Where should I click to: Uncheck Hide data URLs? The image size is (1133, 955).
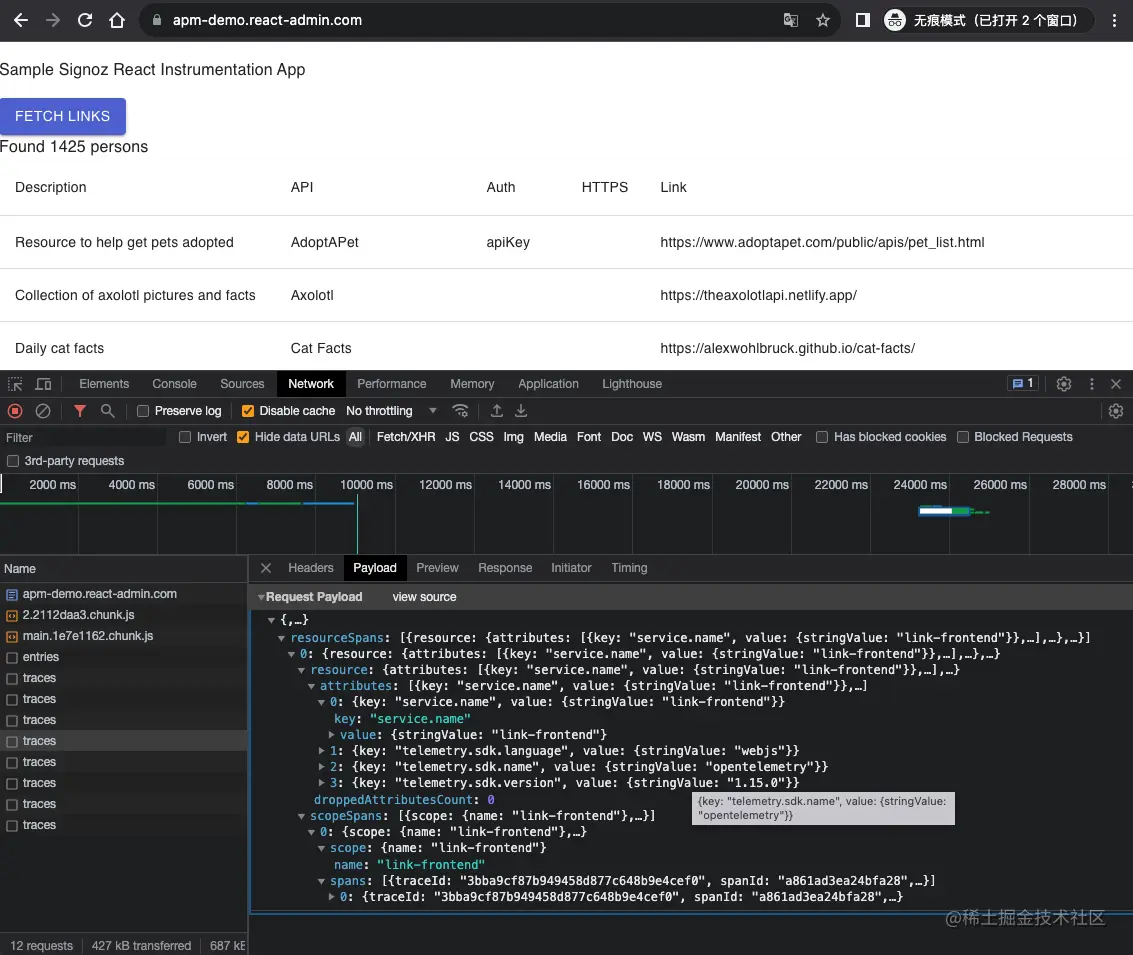[243, 437]
